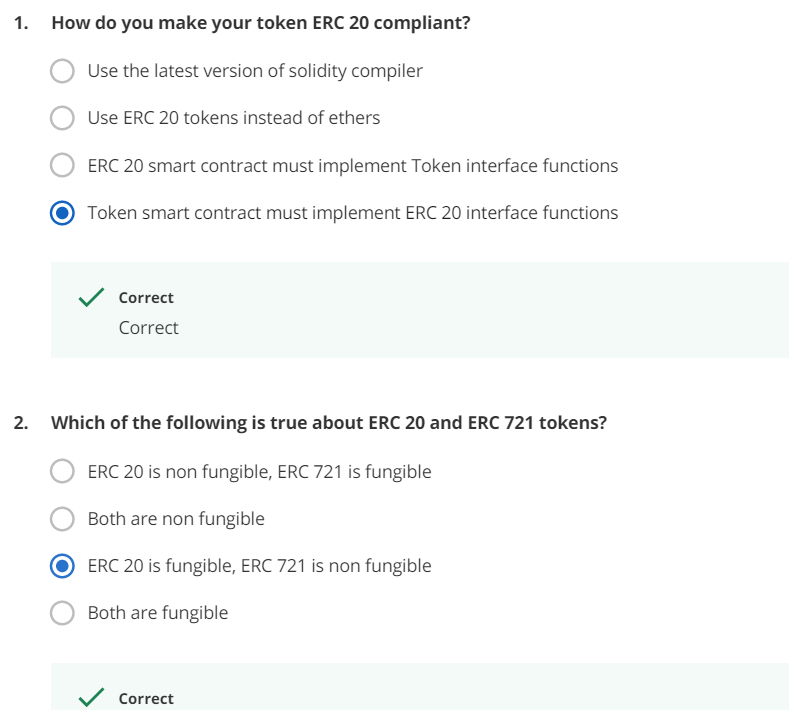Click option text 'Both are fungible'
789x710 pixels.
click(158, 613)
